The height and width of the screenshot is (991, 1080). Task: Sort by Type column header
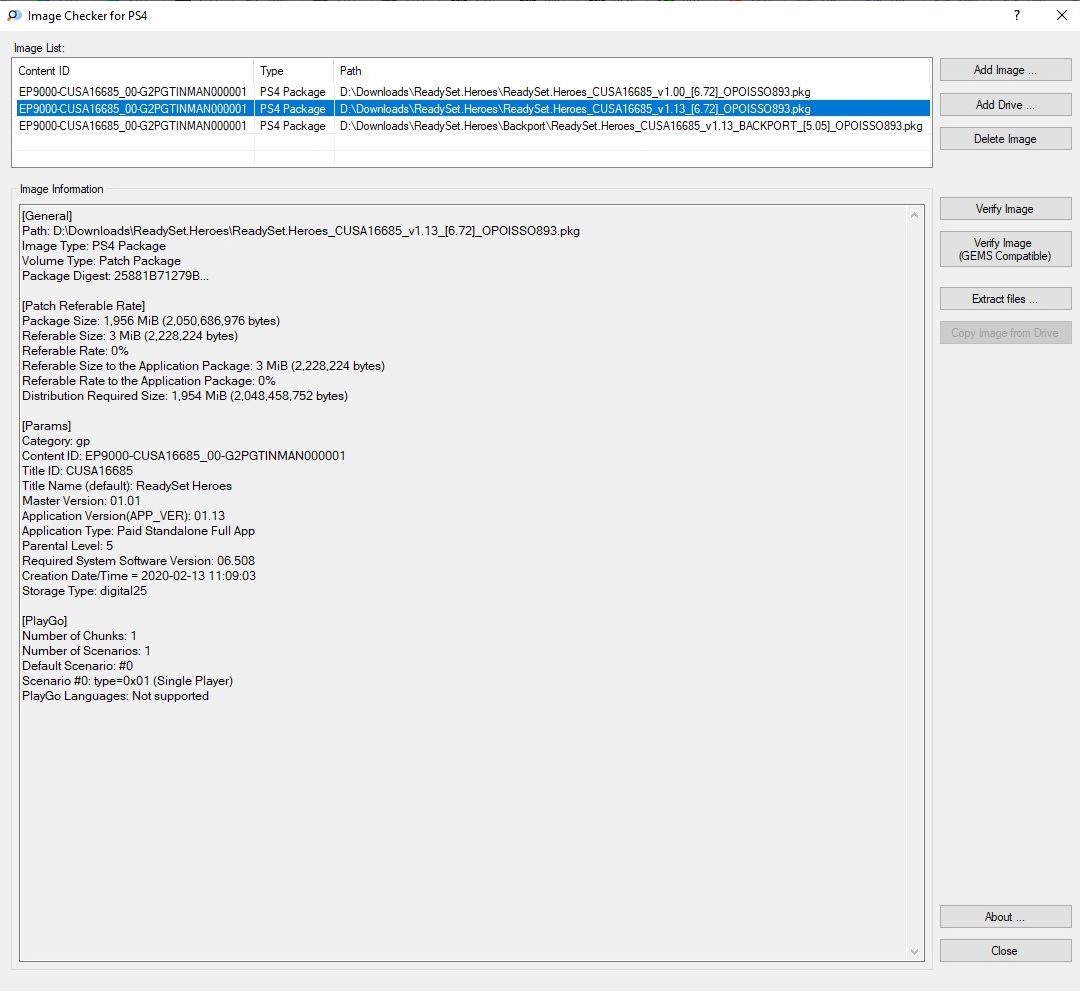tap(294, 71)
